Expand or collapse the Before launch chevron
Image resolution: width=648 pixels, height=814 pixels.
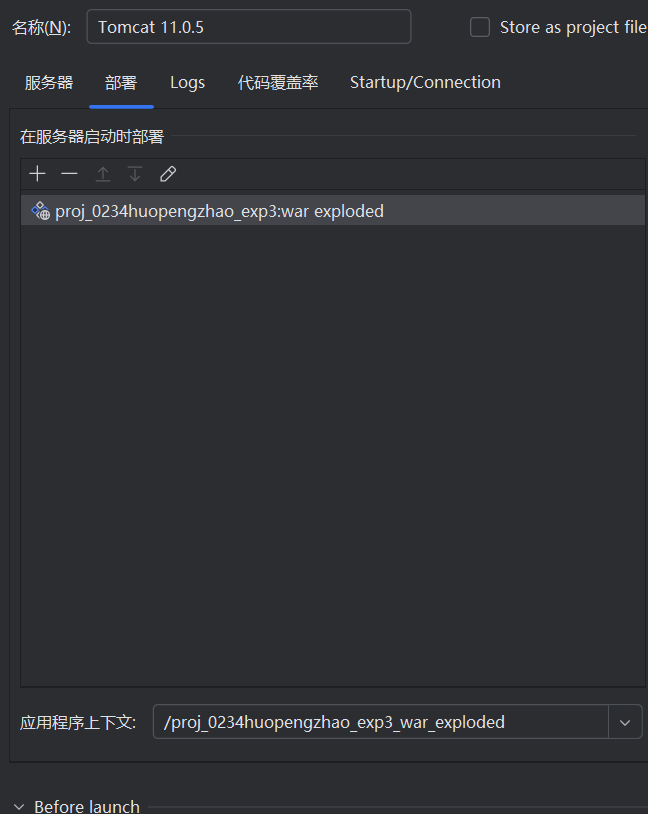point(19,807)
